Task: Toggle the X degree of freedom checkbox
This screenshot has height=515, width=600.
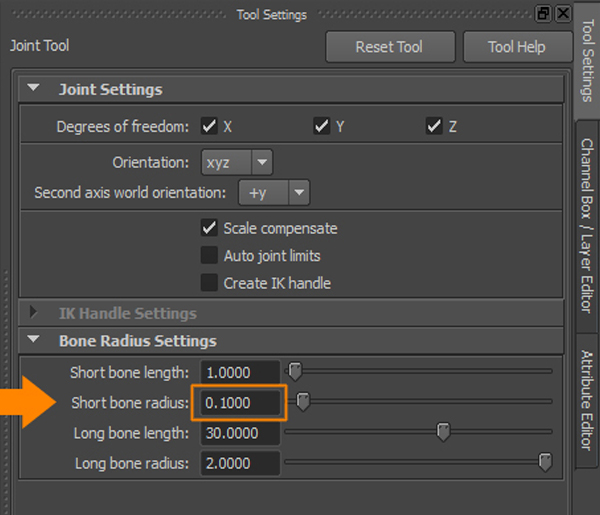Action: click(x=209, y=126)
